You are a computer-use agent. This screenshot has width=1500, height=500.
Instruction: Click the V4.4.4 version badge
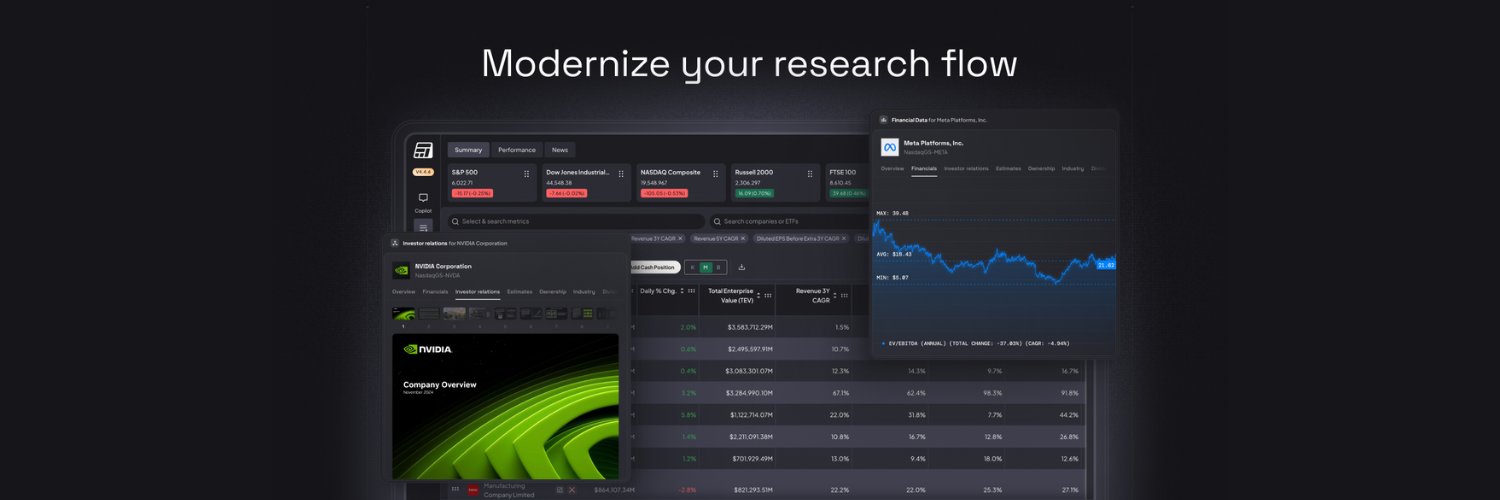coord(423,172)
